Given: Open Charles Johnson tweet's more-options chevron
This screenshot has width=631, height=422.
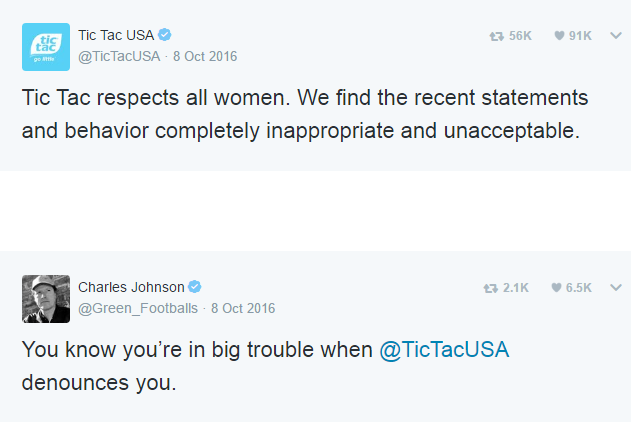Looking at the screenshot, I should [x=616, y=288].
